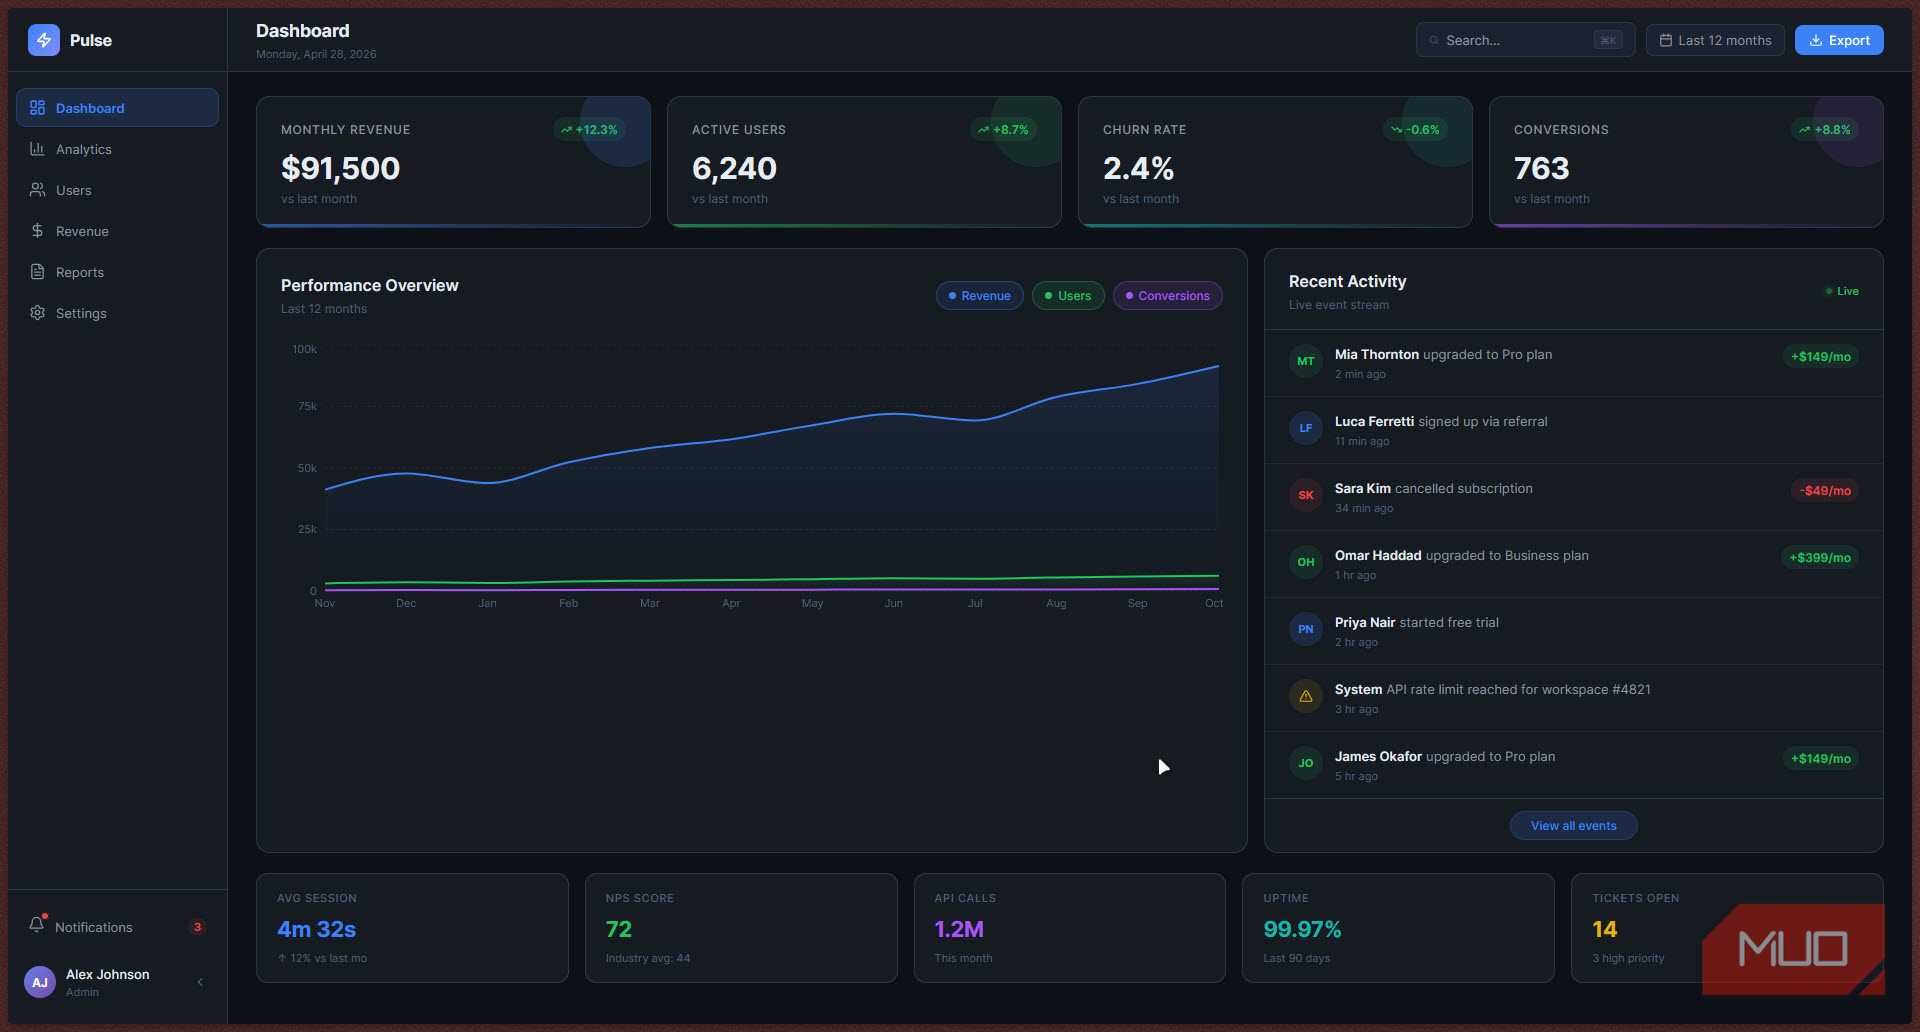This screenshot has height=1032, width=1920.
Task: Go to the Analytics page
Action: click(x=117, y=149)
